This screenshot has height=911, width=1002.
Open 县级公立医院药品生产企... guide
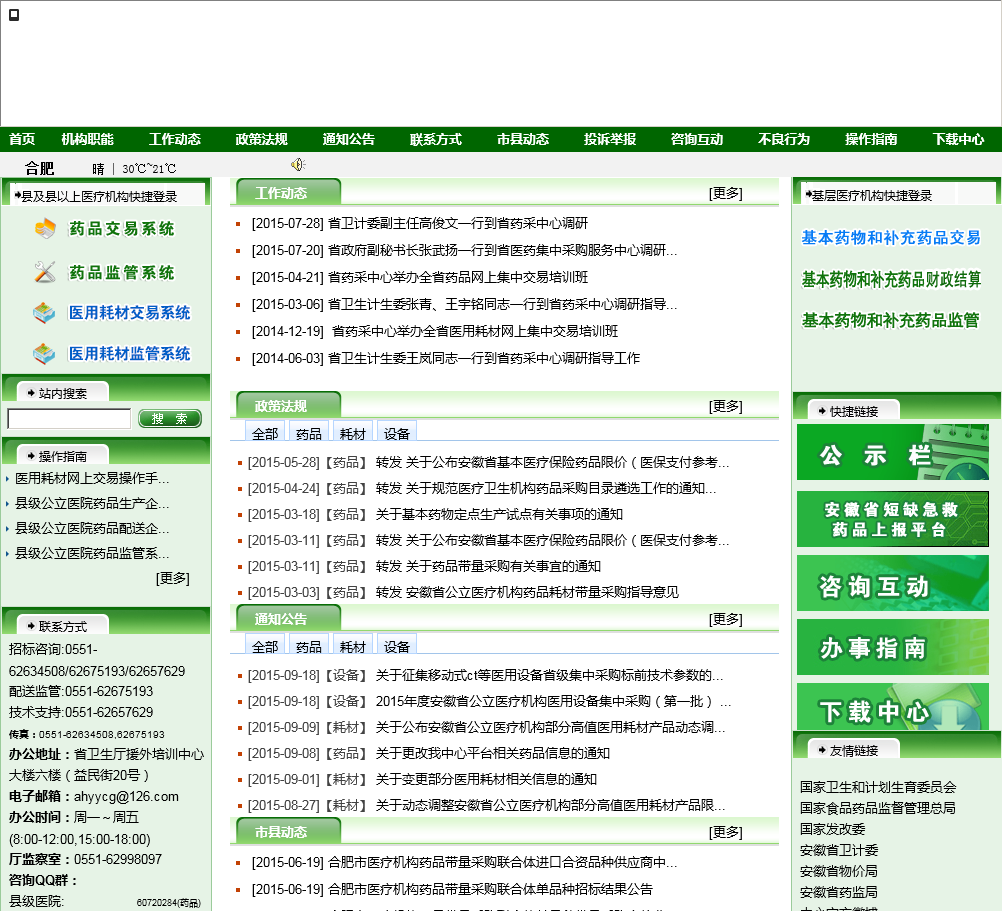(x=92, y=503)
